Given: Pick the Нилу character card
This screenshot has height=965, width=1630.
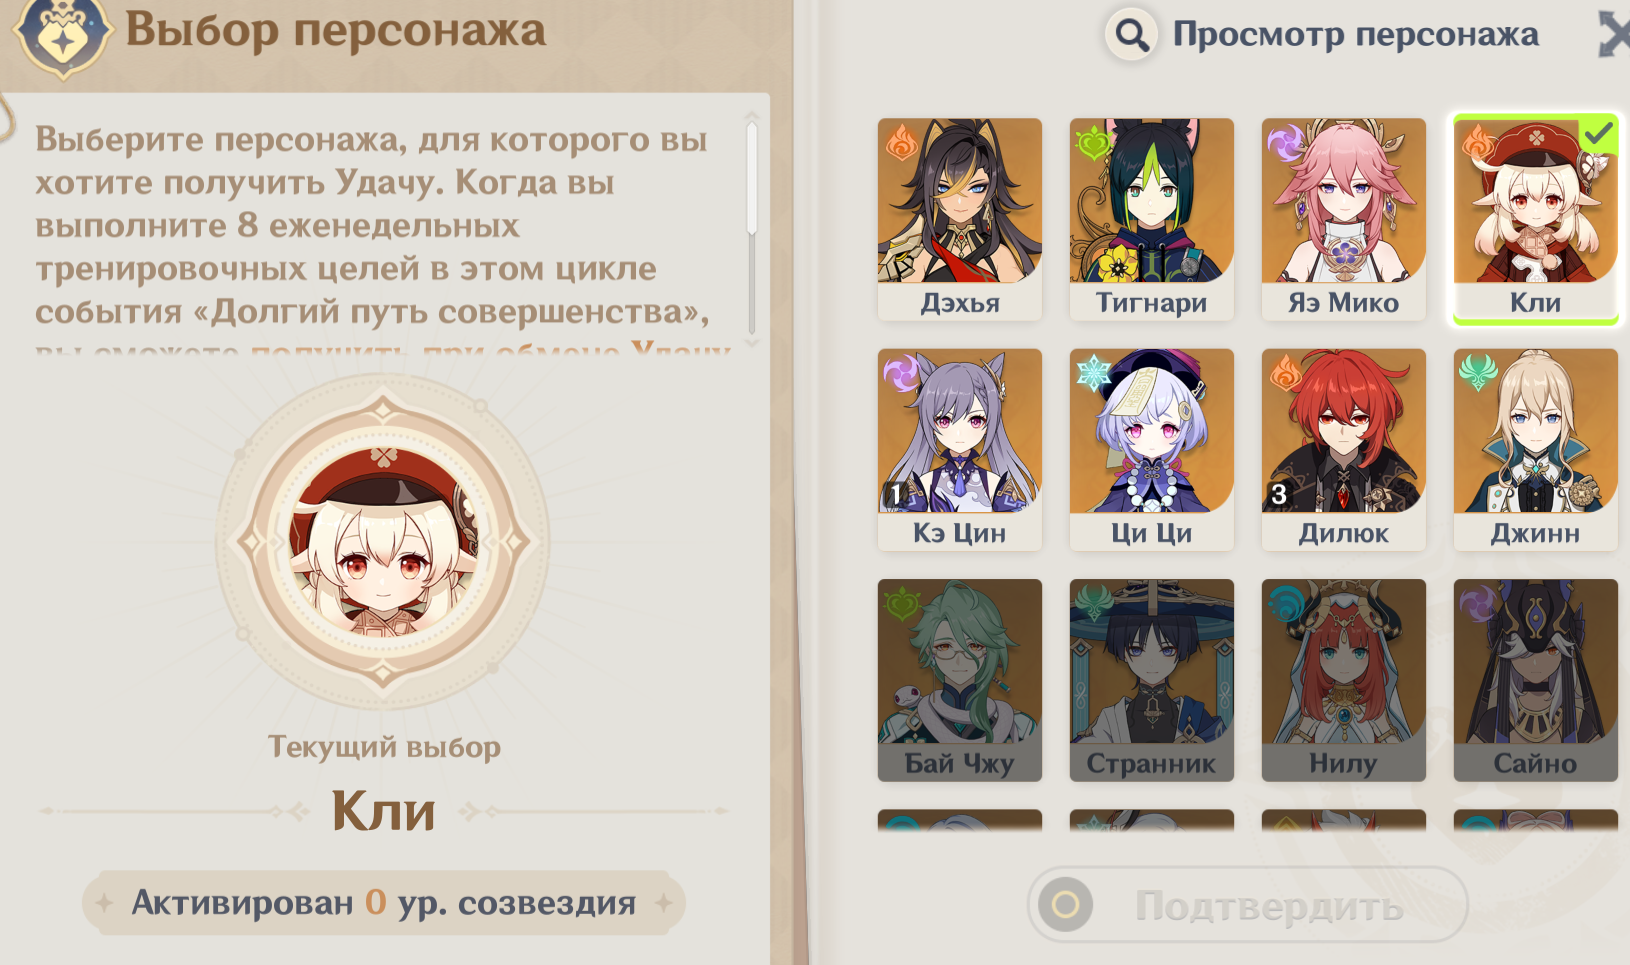Looking at the screenshot, I should click(1343, 680).
